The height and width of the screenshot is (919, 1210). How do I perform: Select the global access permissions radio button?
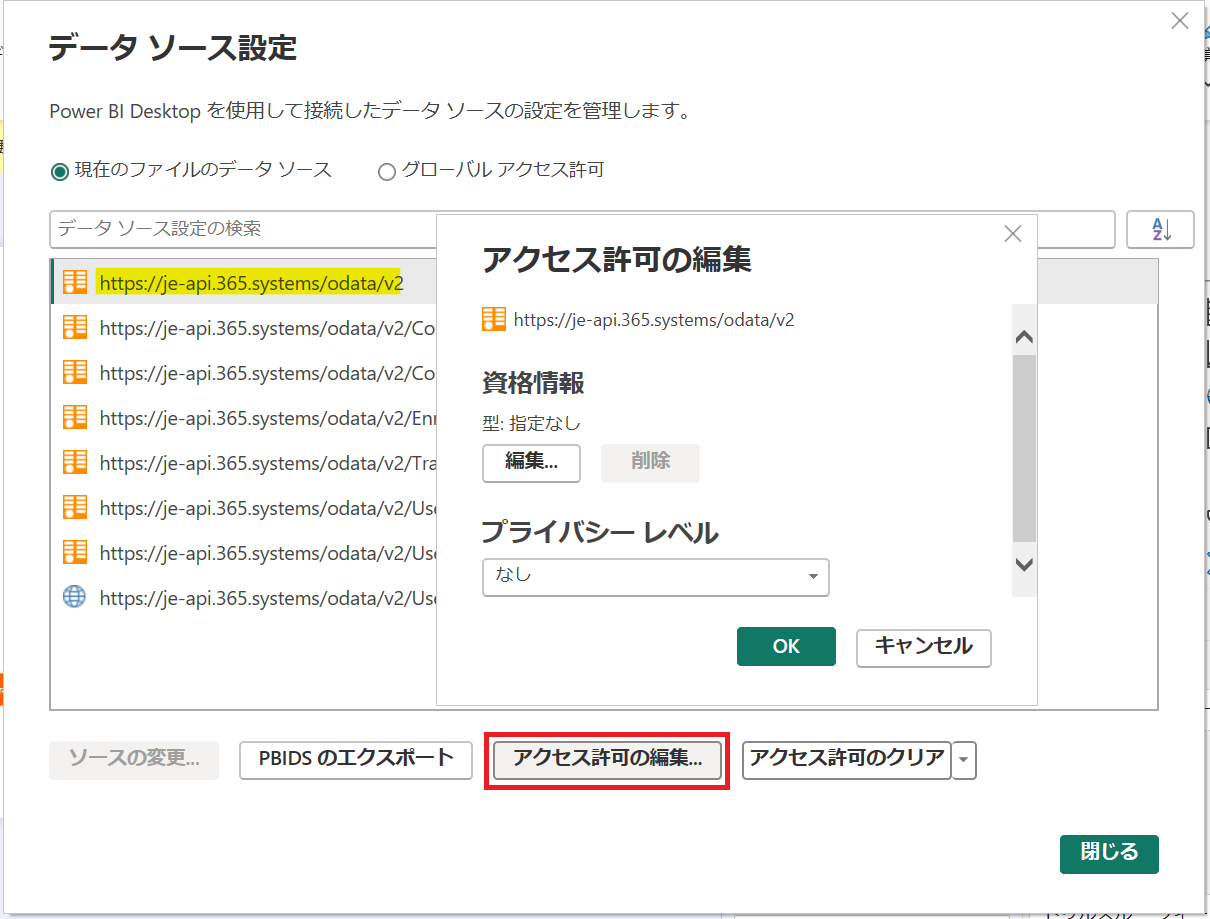coord(386,171)
